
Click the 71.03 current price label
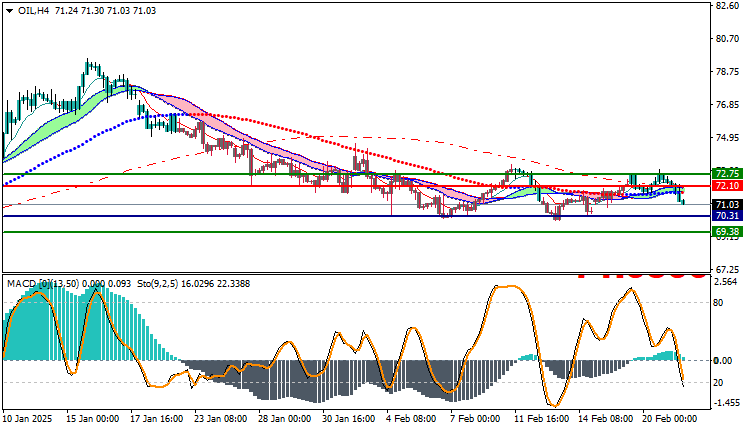tap(727, 205)
